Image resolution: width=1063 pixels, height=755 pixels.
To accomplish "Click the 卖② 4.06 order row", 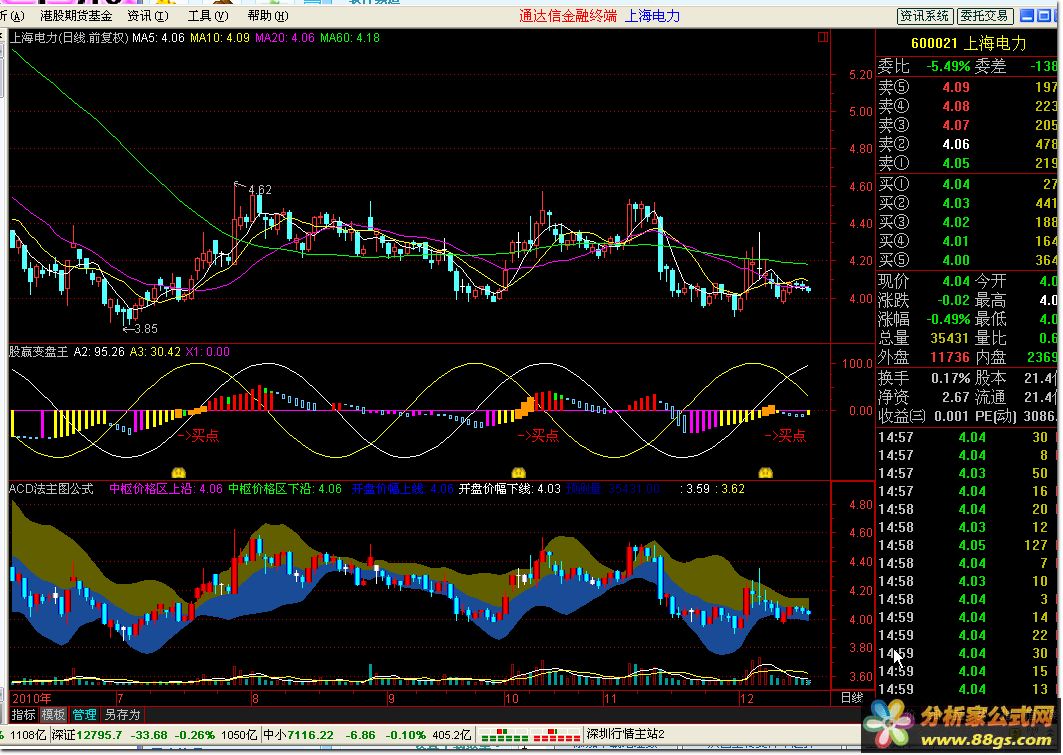I will point(967,144).
